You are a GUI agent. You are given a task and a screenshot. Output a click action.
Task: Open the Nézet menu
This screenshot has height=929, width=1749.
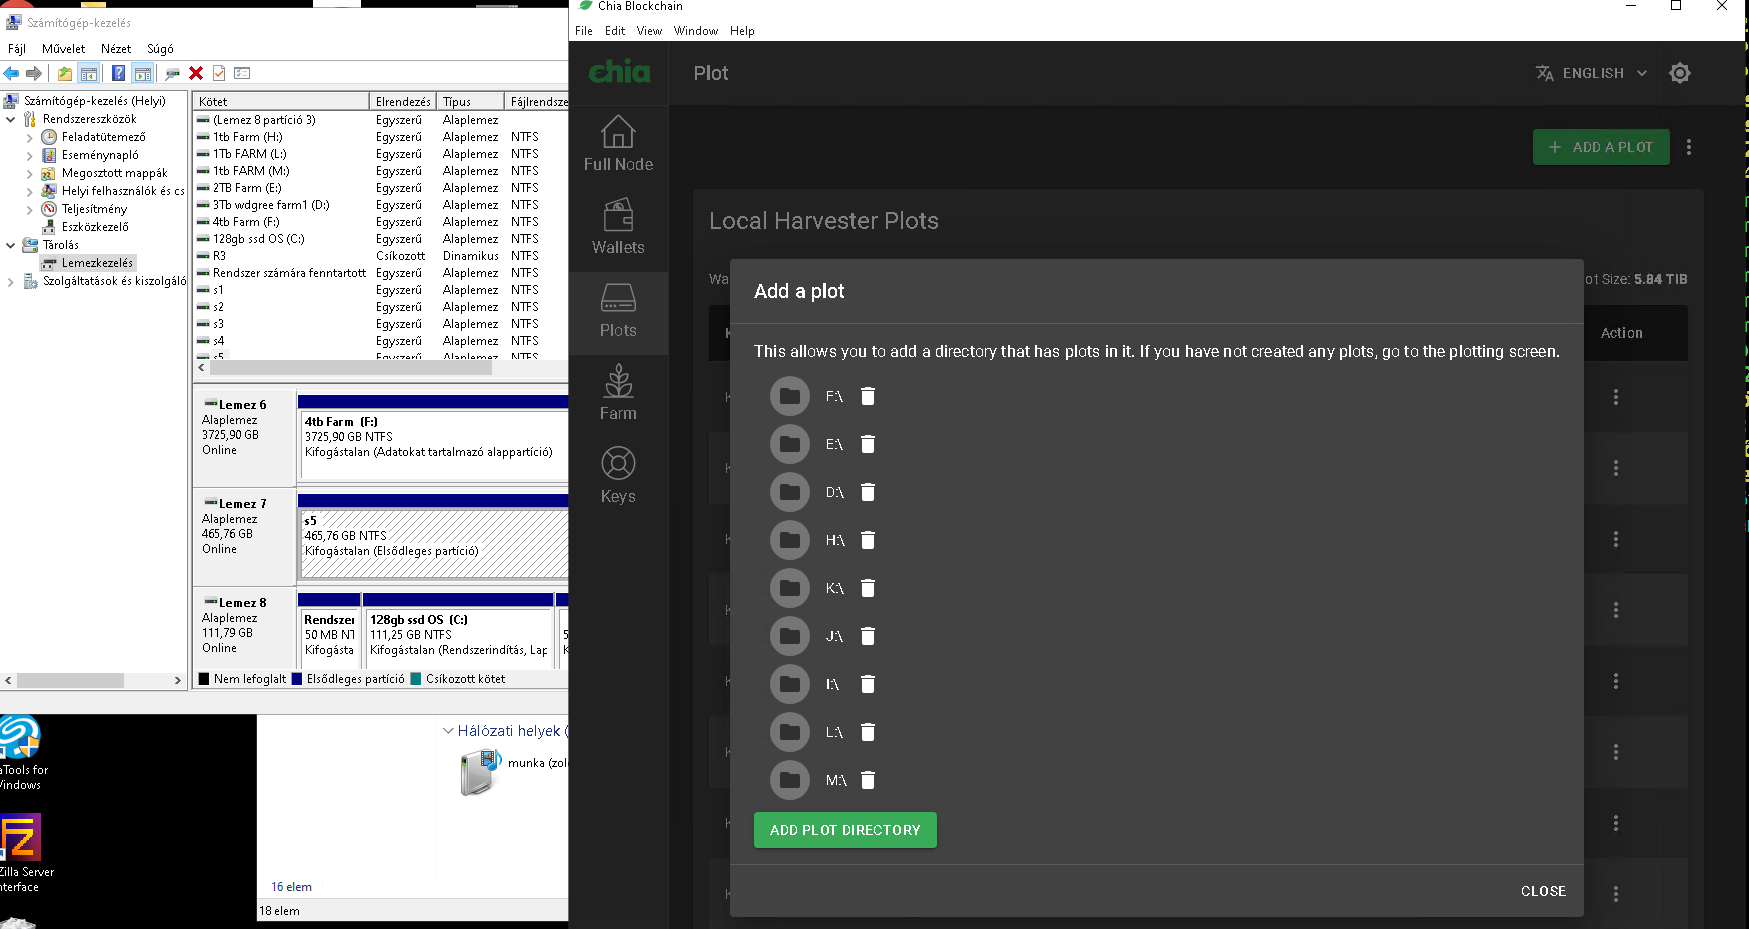click(x=116, y=48)
